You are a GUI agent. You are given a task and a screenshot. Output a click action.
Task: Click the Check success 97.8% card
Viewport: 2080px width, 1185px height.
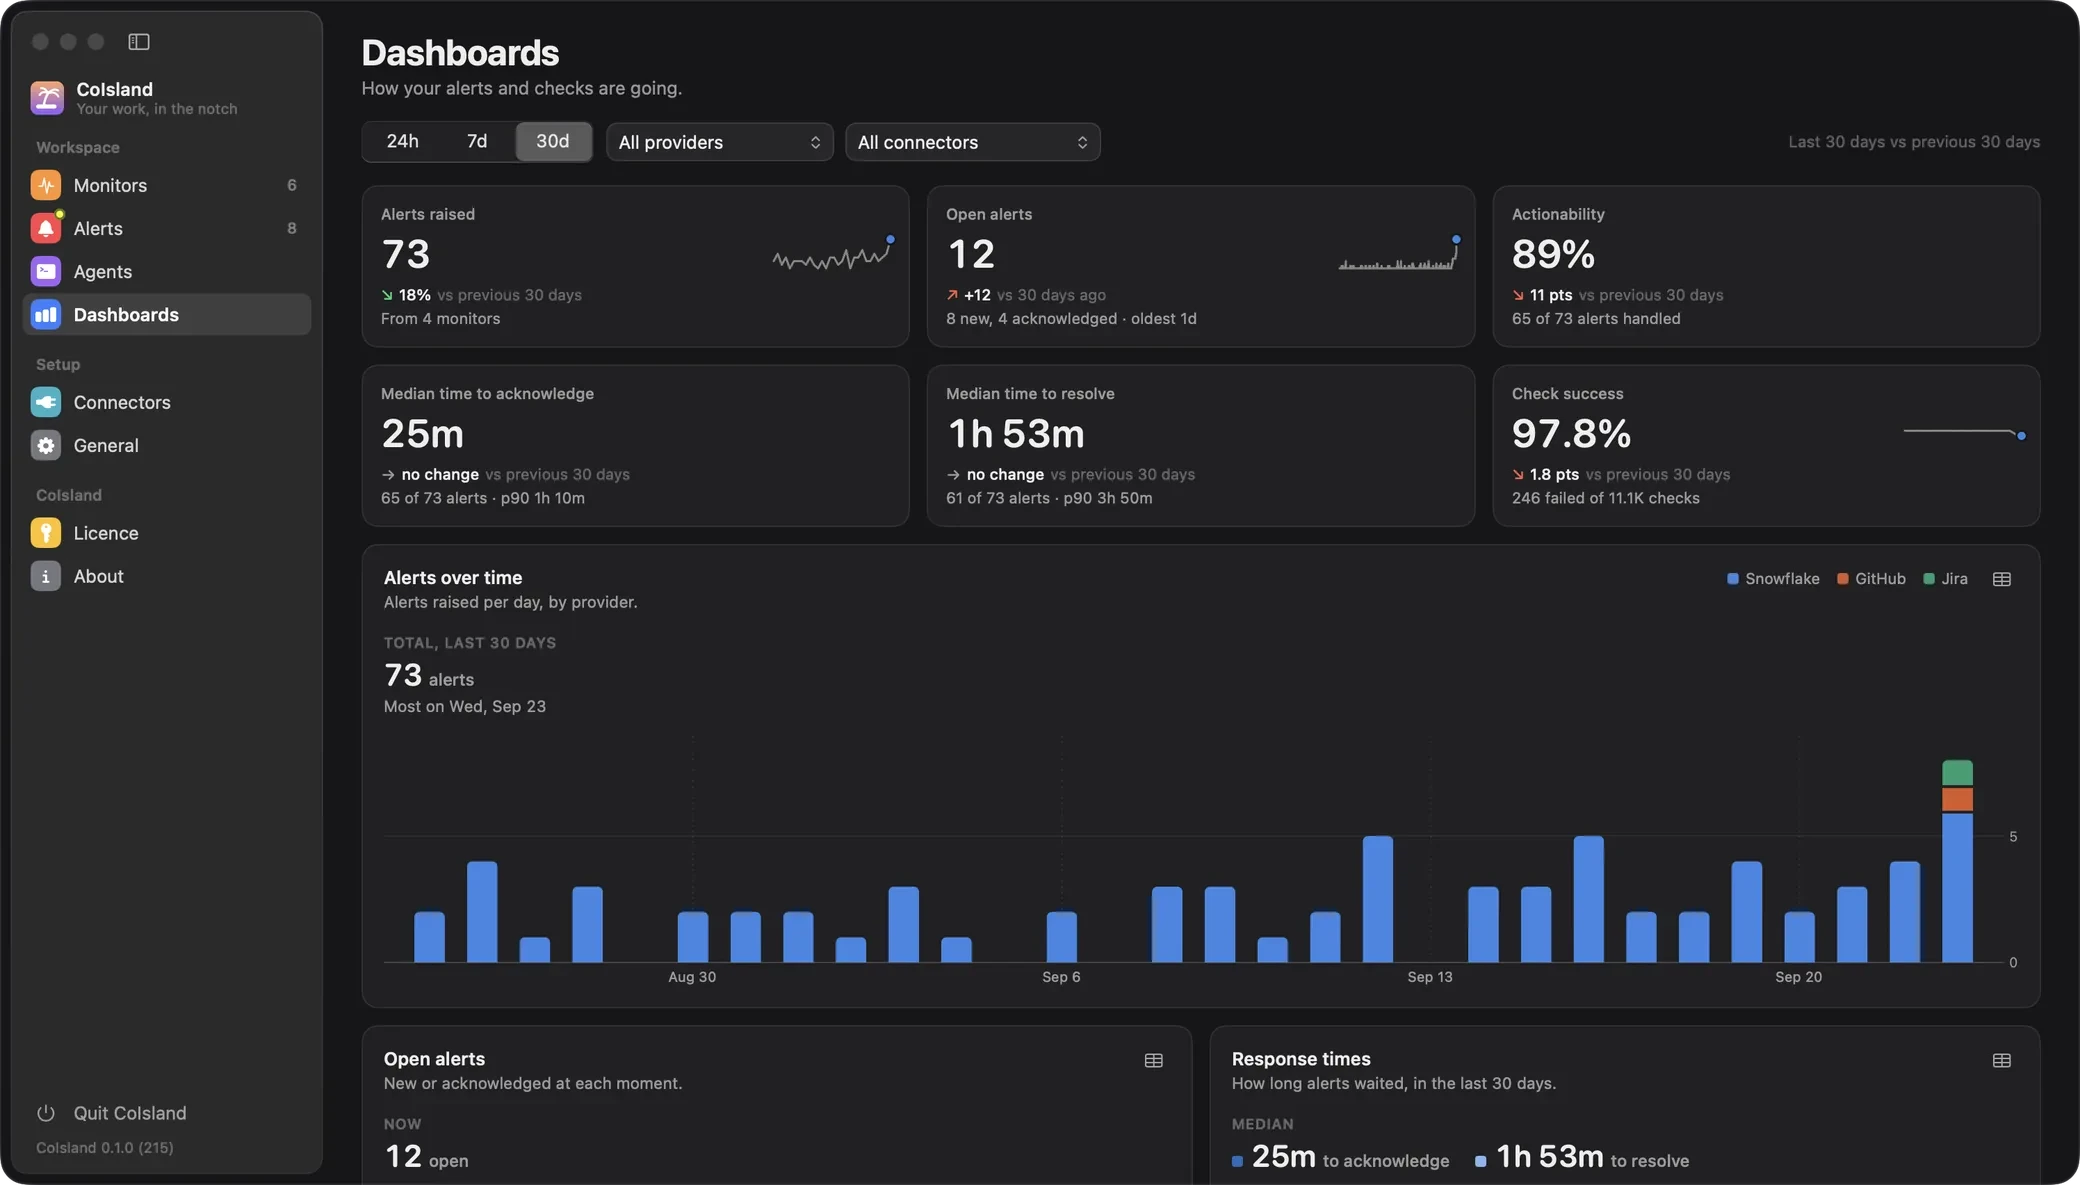coord(1766,446)
